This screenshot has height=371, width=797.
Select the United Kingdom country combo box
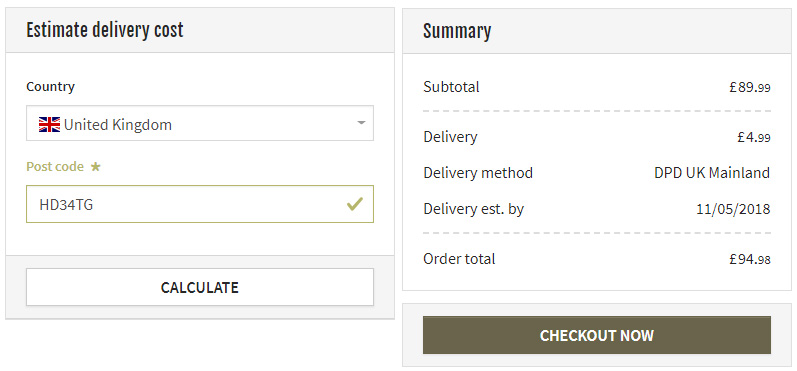click(200, 123)
